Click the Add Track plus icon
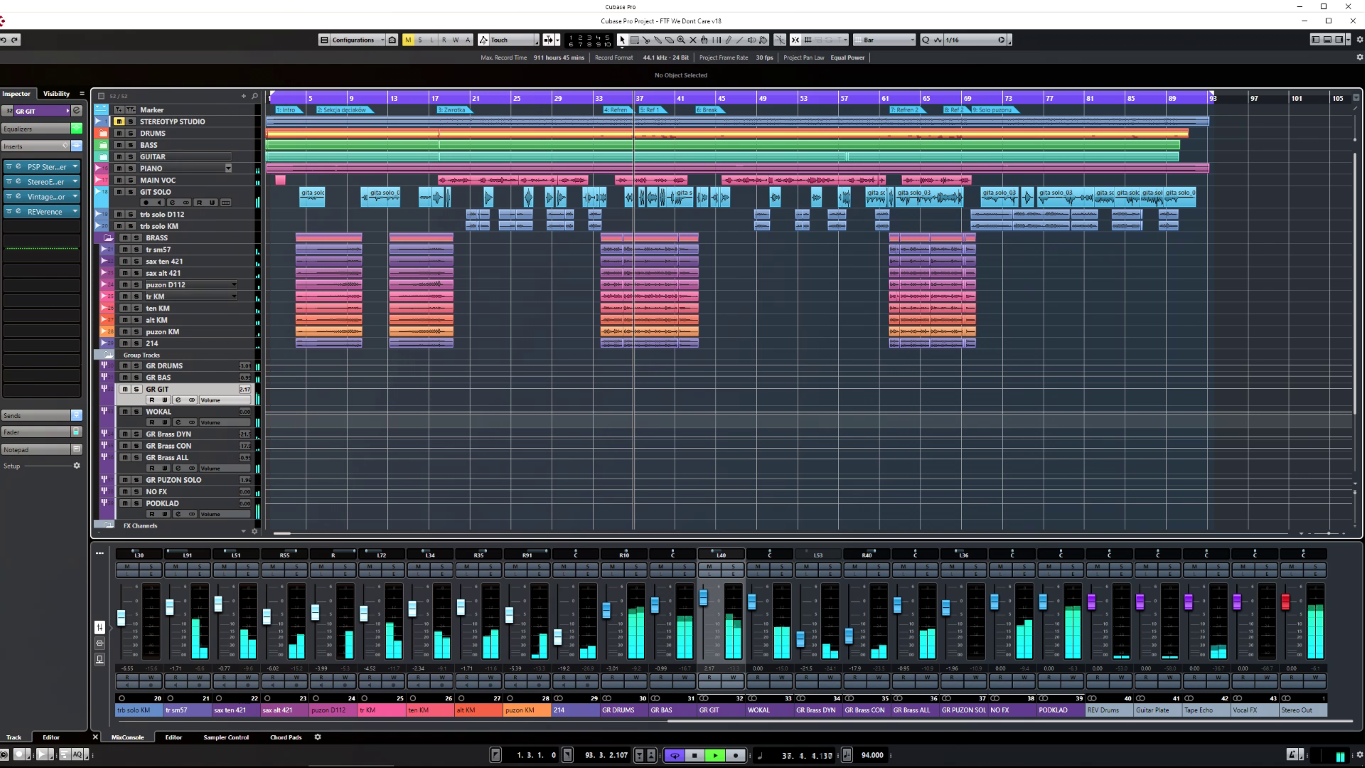 pyautogui.click(x=243, y=97)
